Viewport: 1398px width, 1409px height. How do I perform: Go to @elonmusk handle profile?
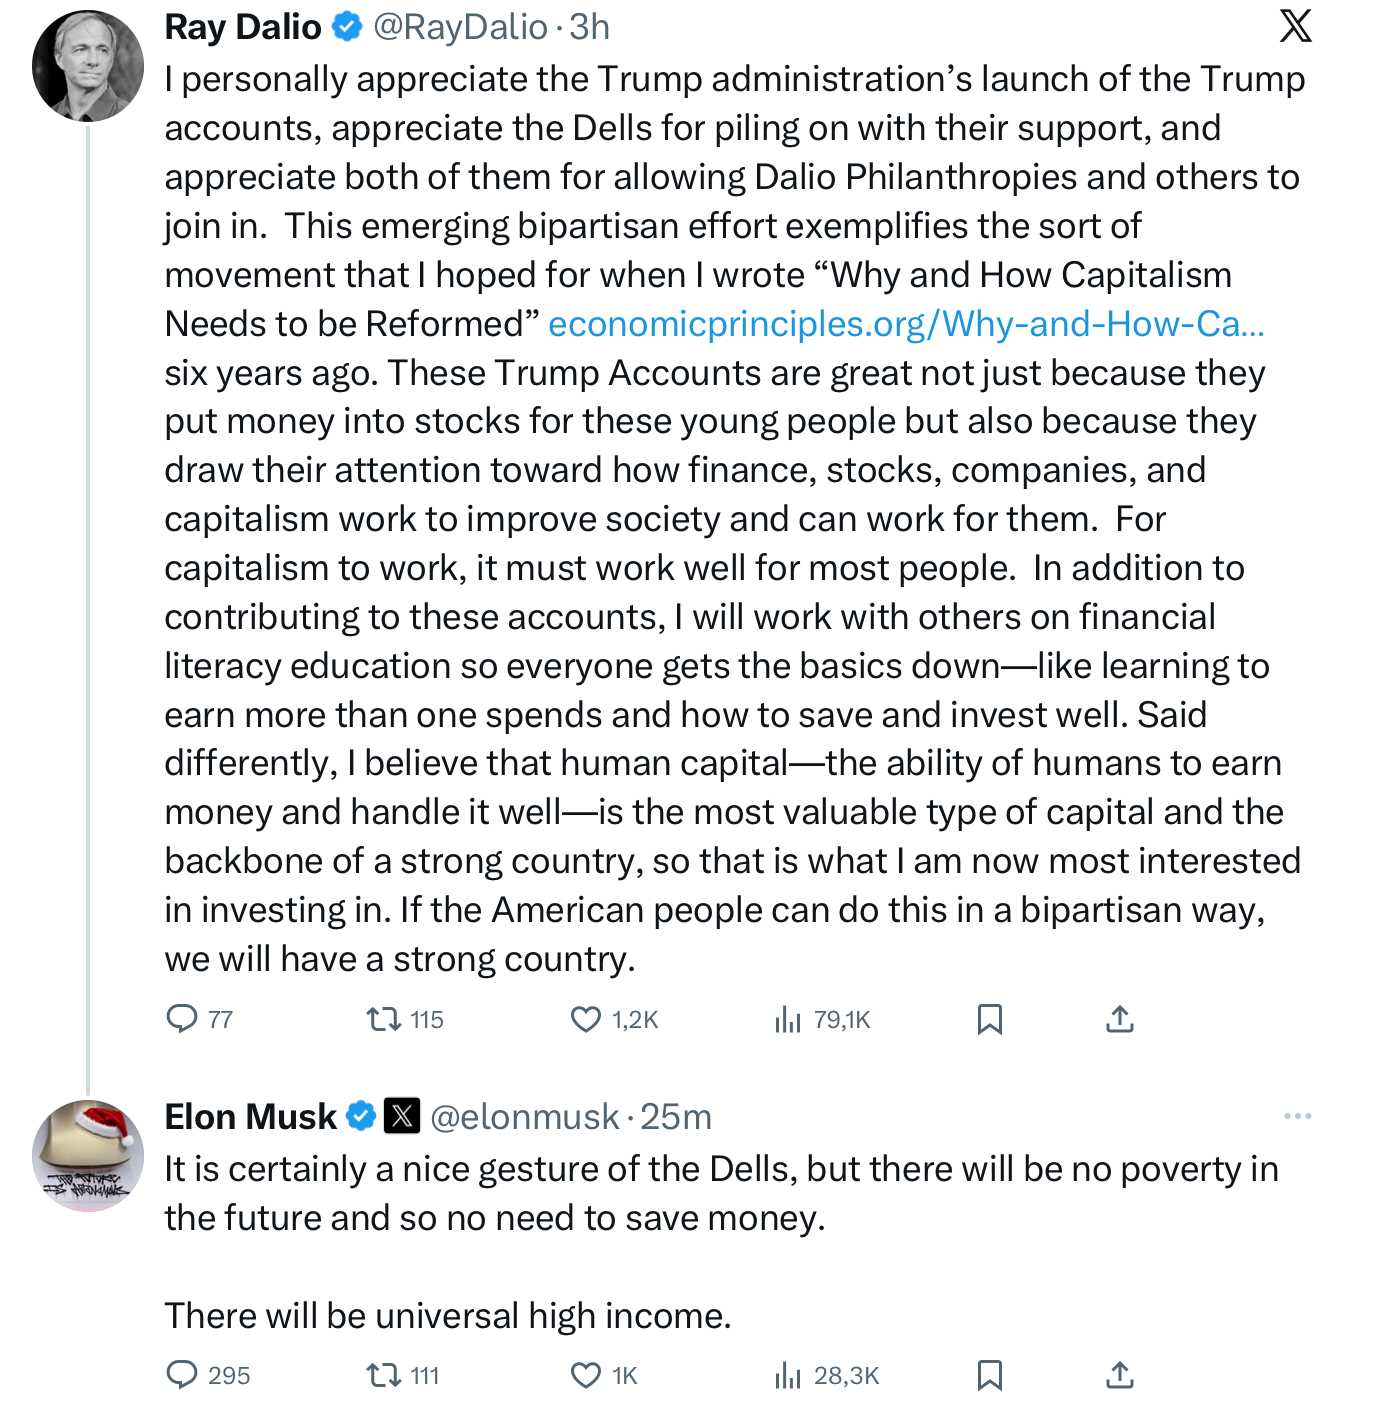point(524,1117)
